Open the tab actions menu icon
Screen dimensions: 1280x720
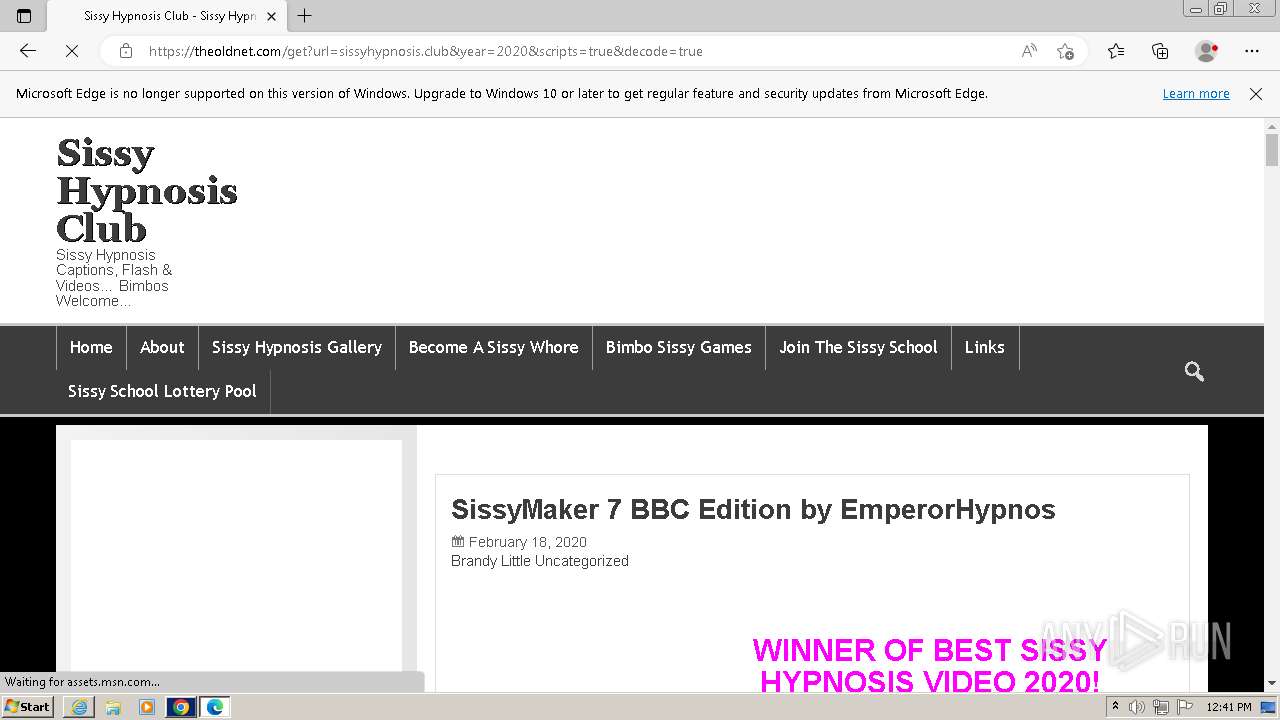click(x=24, y=16)
